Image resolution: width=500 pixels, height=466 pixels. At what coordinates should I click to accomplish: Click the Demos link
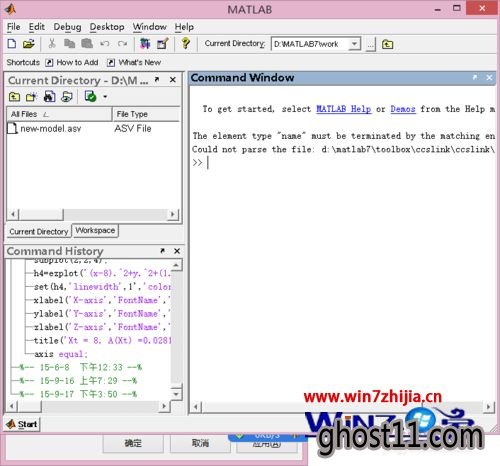click(403, 109)
